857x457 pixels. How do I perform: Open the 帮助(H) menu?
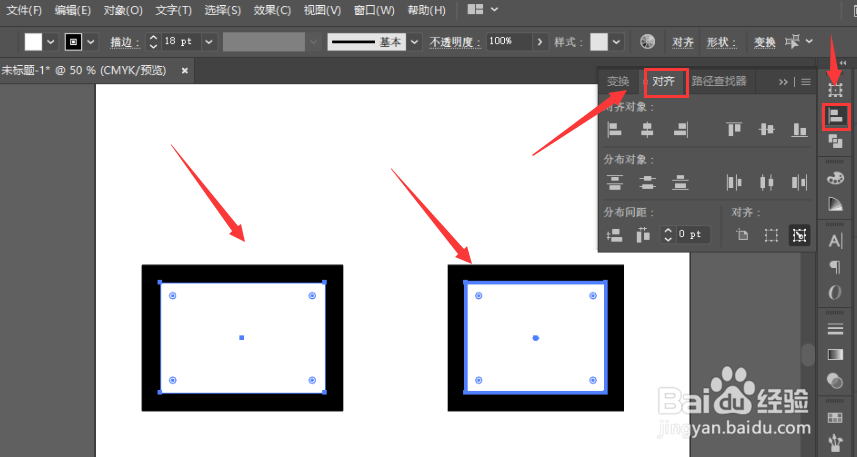pyautogui.click(x=426, y=10)
